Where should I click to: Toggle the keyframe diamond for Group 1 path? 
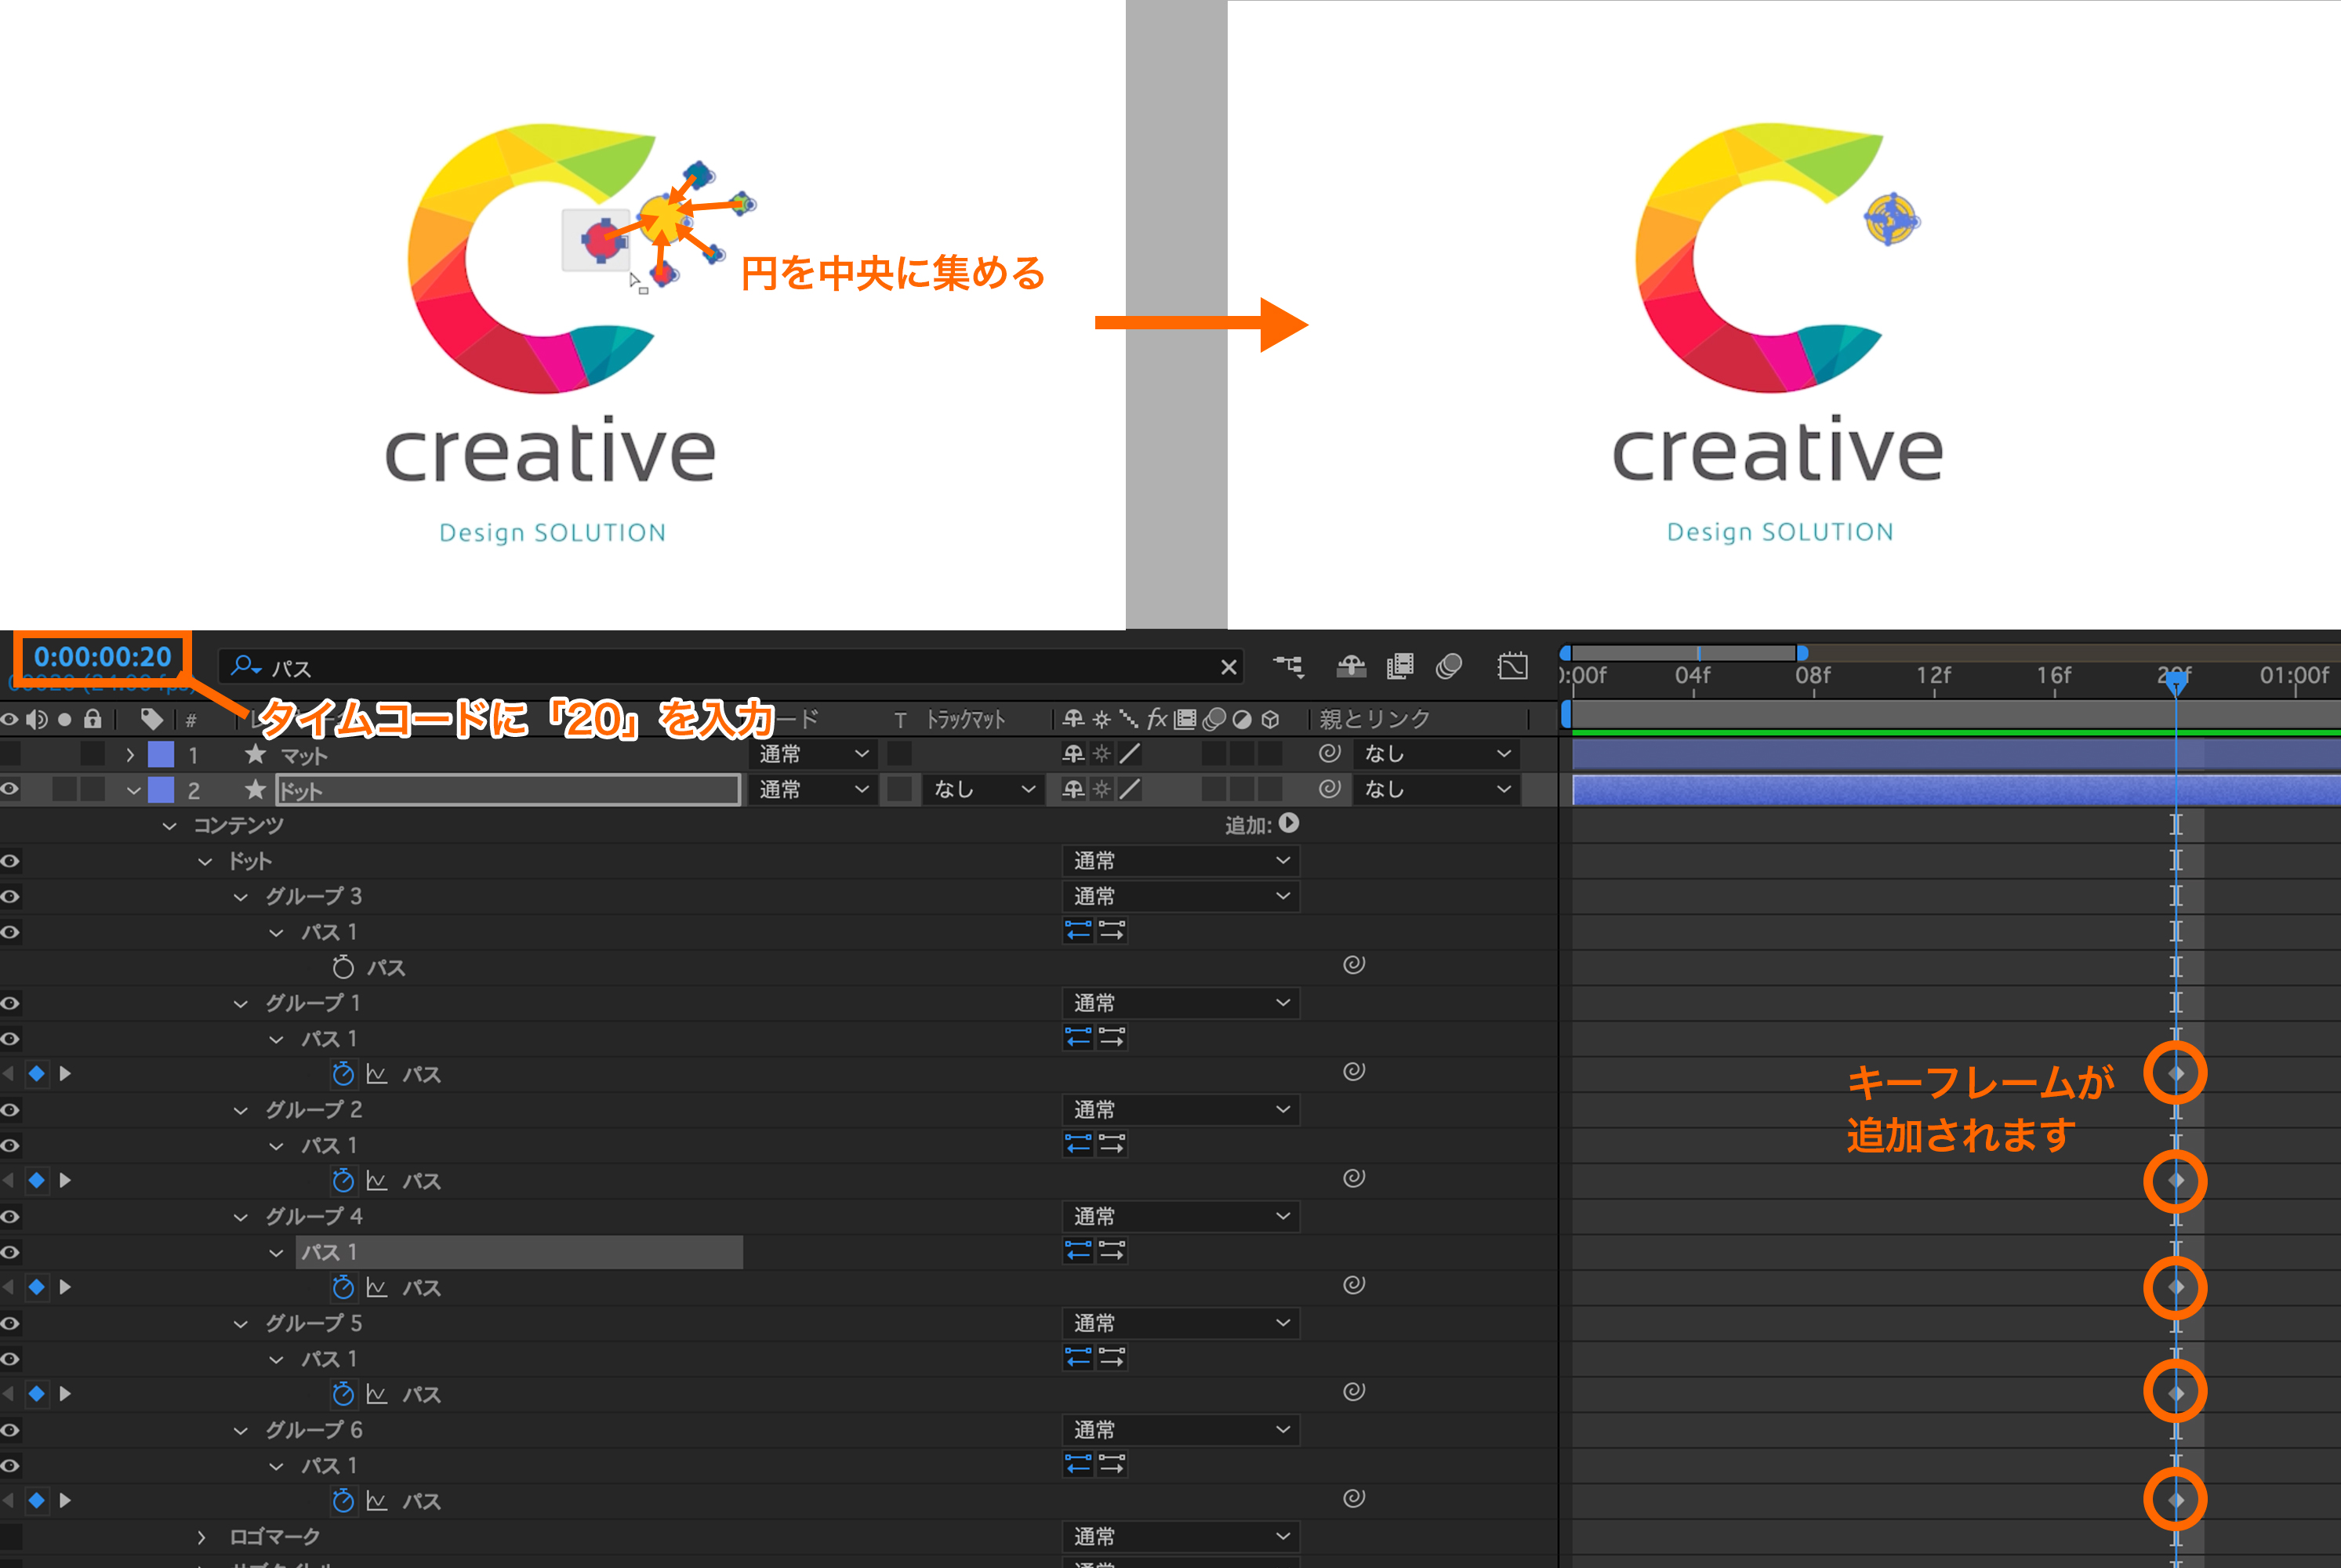(x=37, y=1073)
